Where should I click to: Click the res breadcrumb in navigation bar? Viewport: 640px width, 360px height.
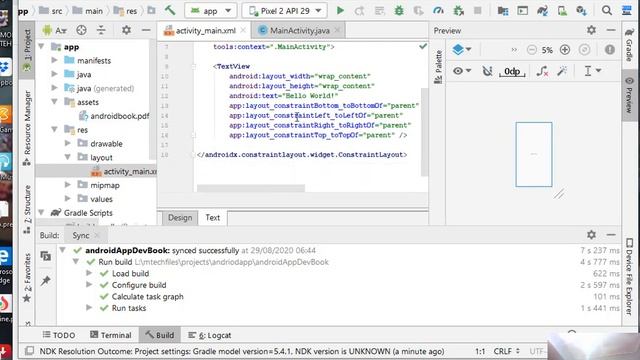pos(125,11)
